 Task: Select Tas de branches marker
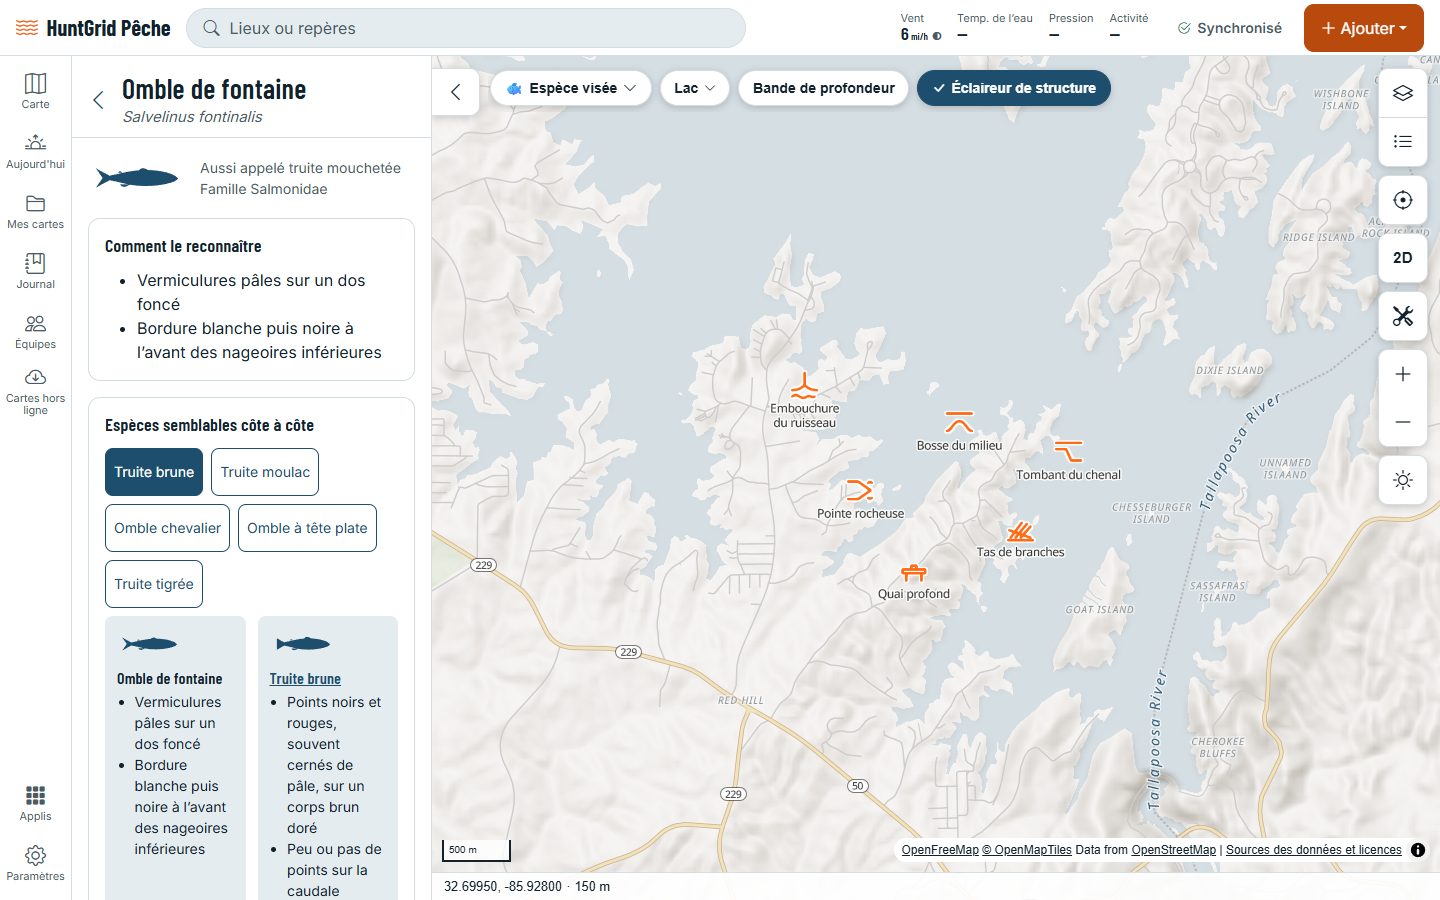1020,531
